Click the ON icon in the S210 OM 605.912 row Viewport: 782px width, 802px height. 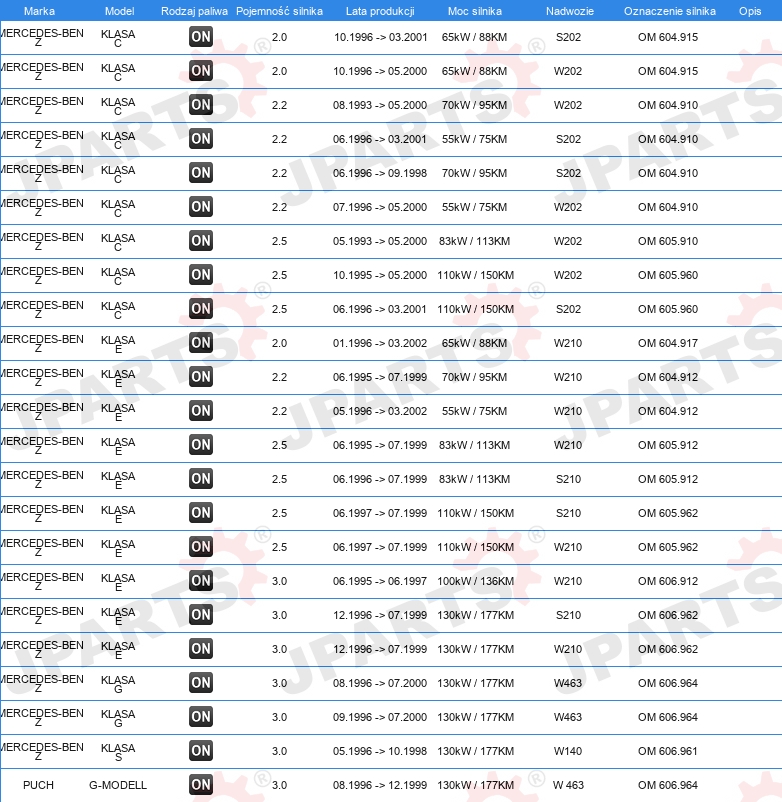click(x=200, y=479)
